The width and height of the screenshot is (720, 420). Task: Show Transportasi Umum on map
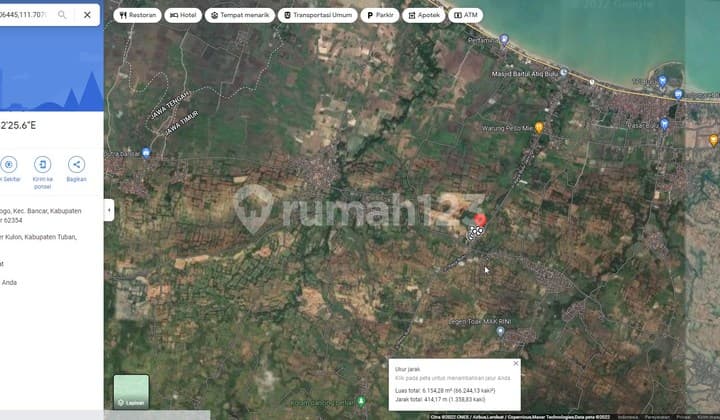[318, 15]
